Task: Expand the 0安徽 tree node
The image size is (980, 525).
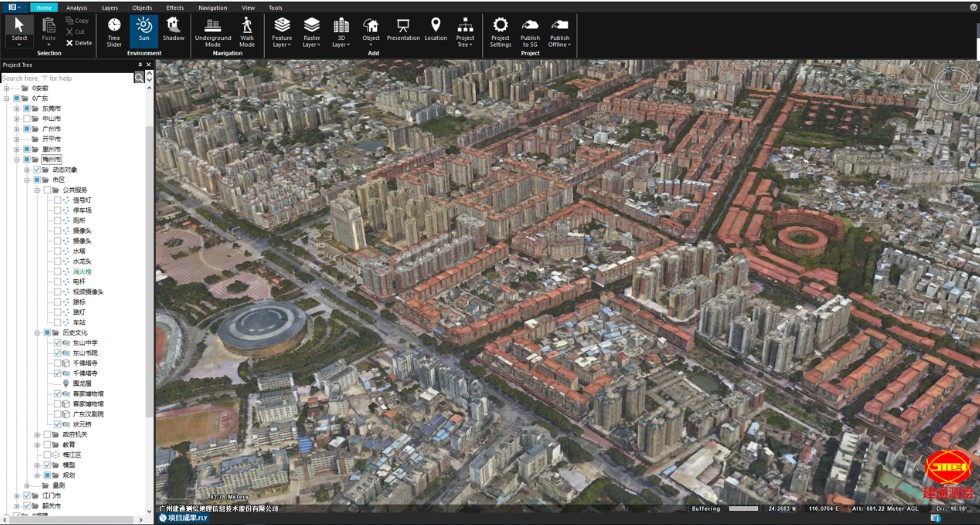Action: pyautogui.click(x=7, y=88)
